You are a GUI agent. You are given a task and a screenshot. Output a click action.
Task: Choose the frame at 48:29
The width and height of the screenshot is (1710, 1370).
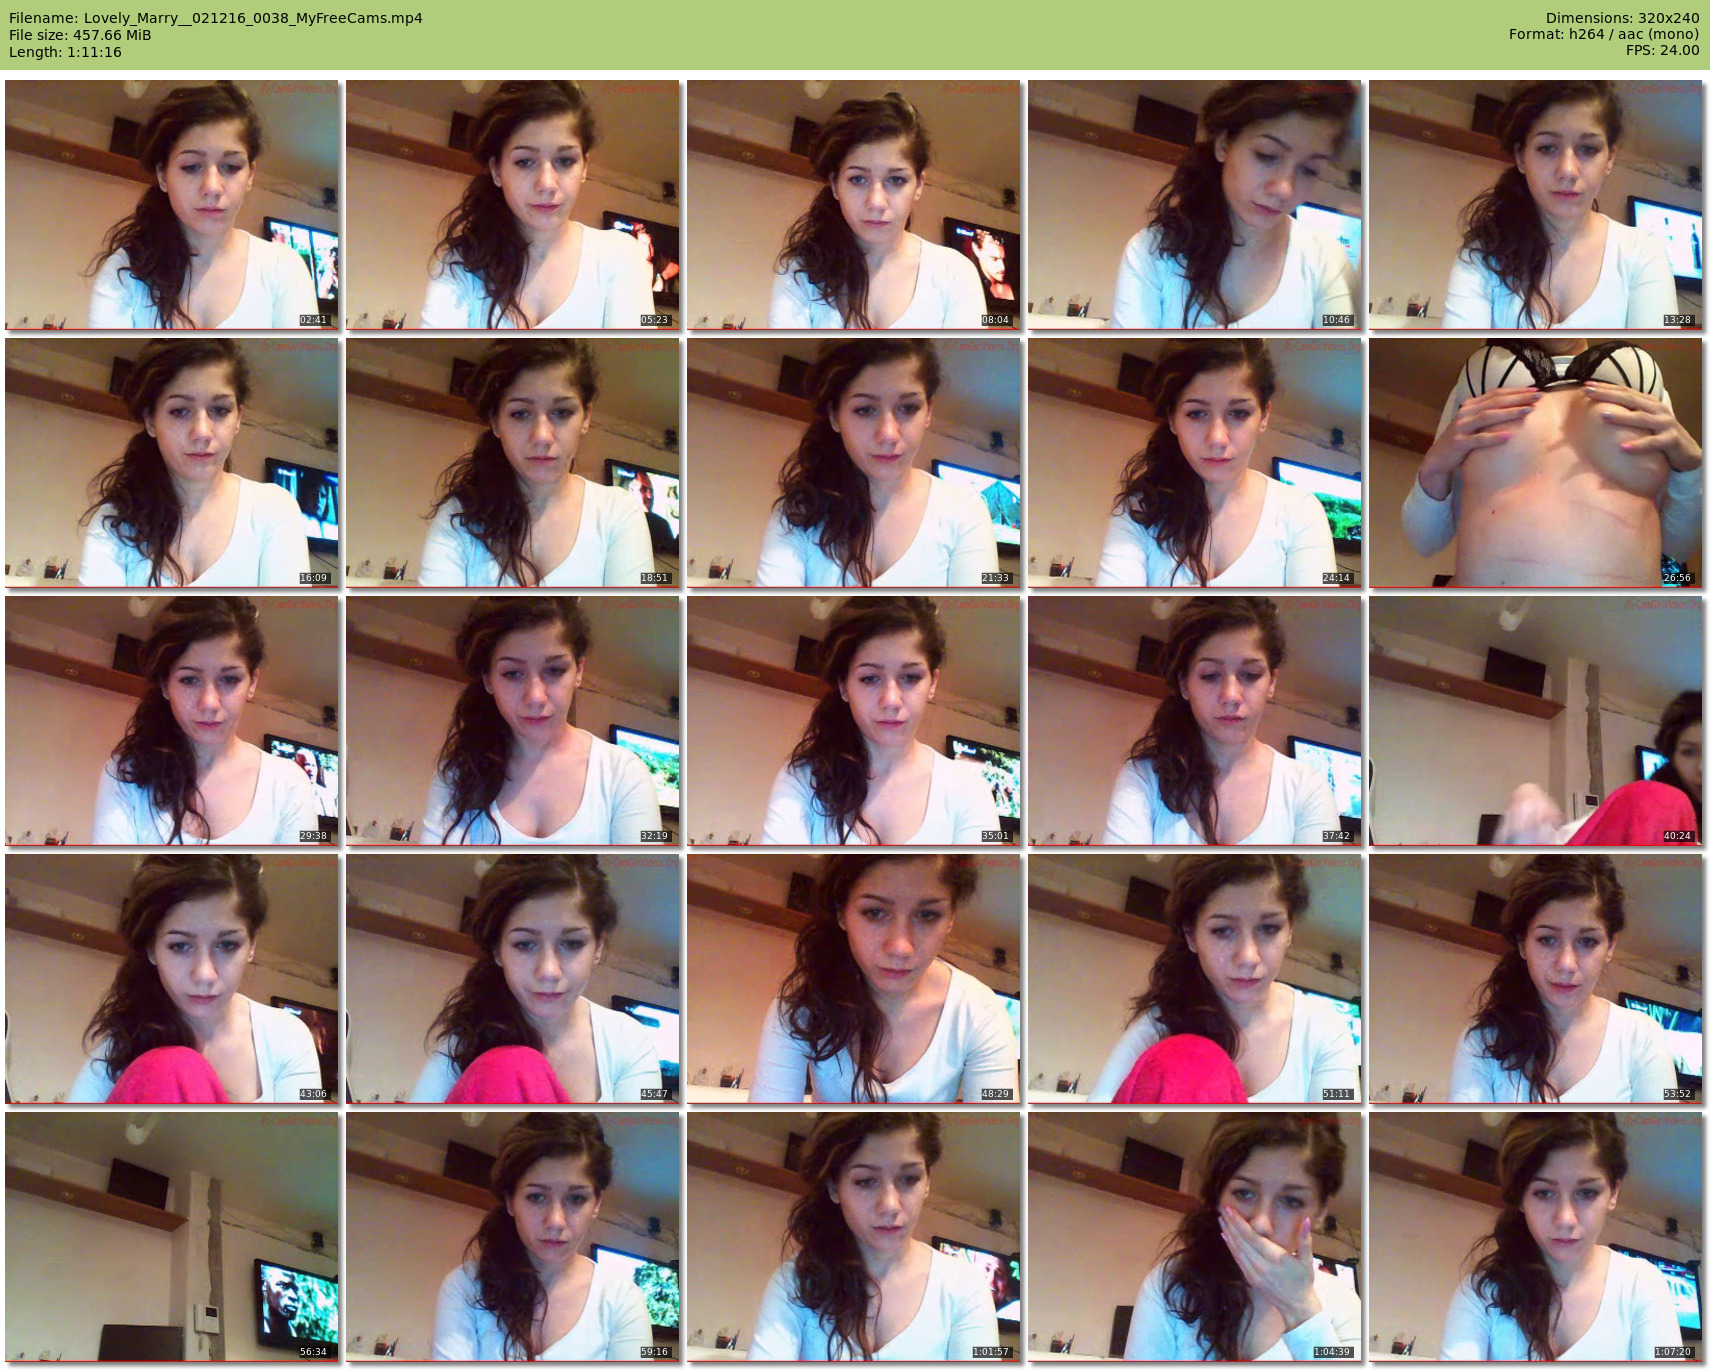854,979
